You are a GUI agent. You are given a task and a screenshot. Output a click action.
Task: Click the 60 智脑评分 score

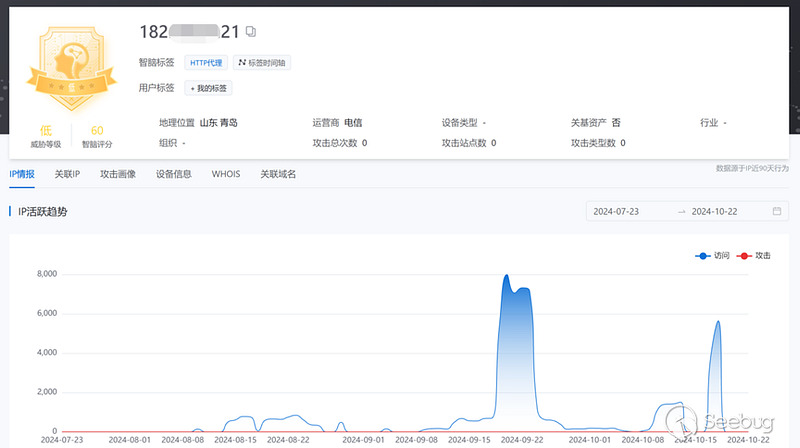coord(97,136)
